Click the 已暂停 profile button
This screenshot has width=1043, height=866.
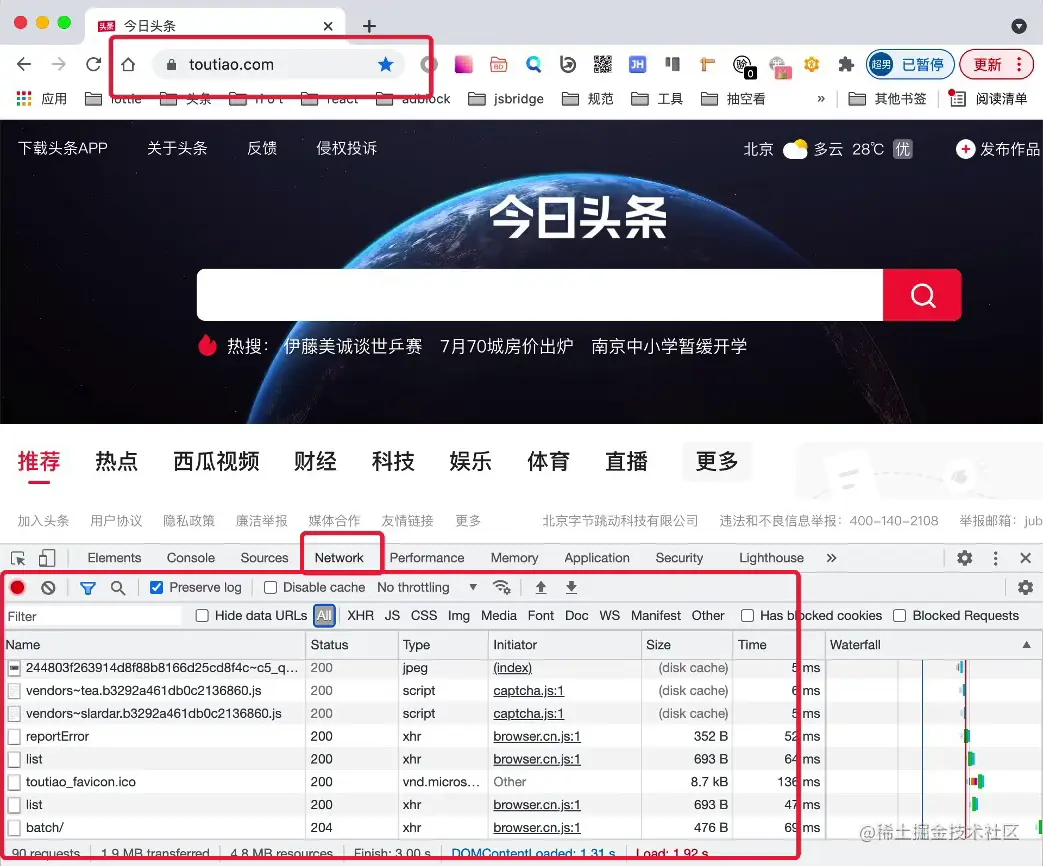point(910,65)
